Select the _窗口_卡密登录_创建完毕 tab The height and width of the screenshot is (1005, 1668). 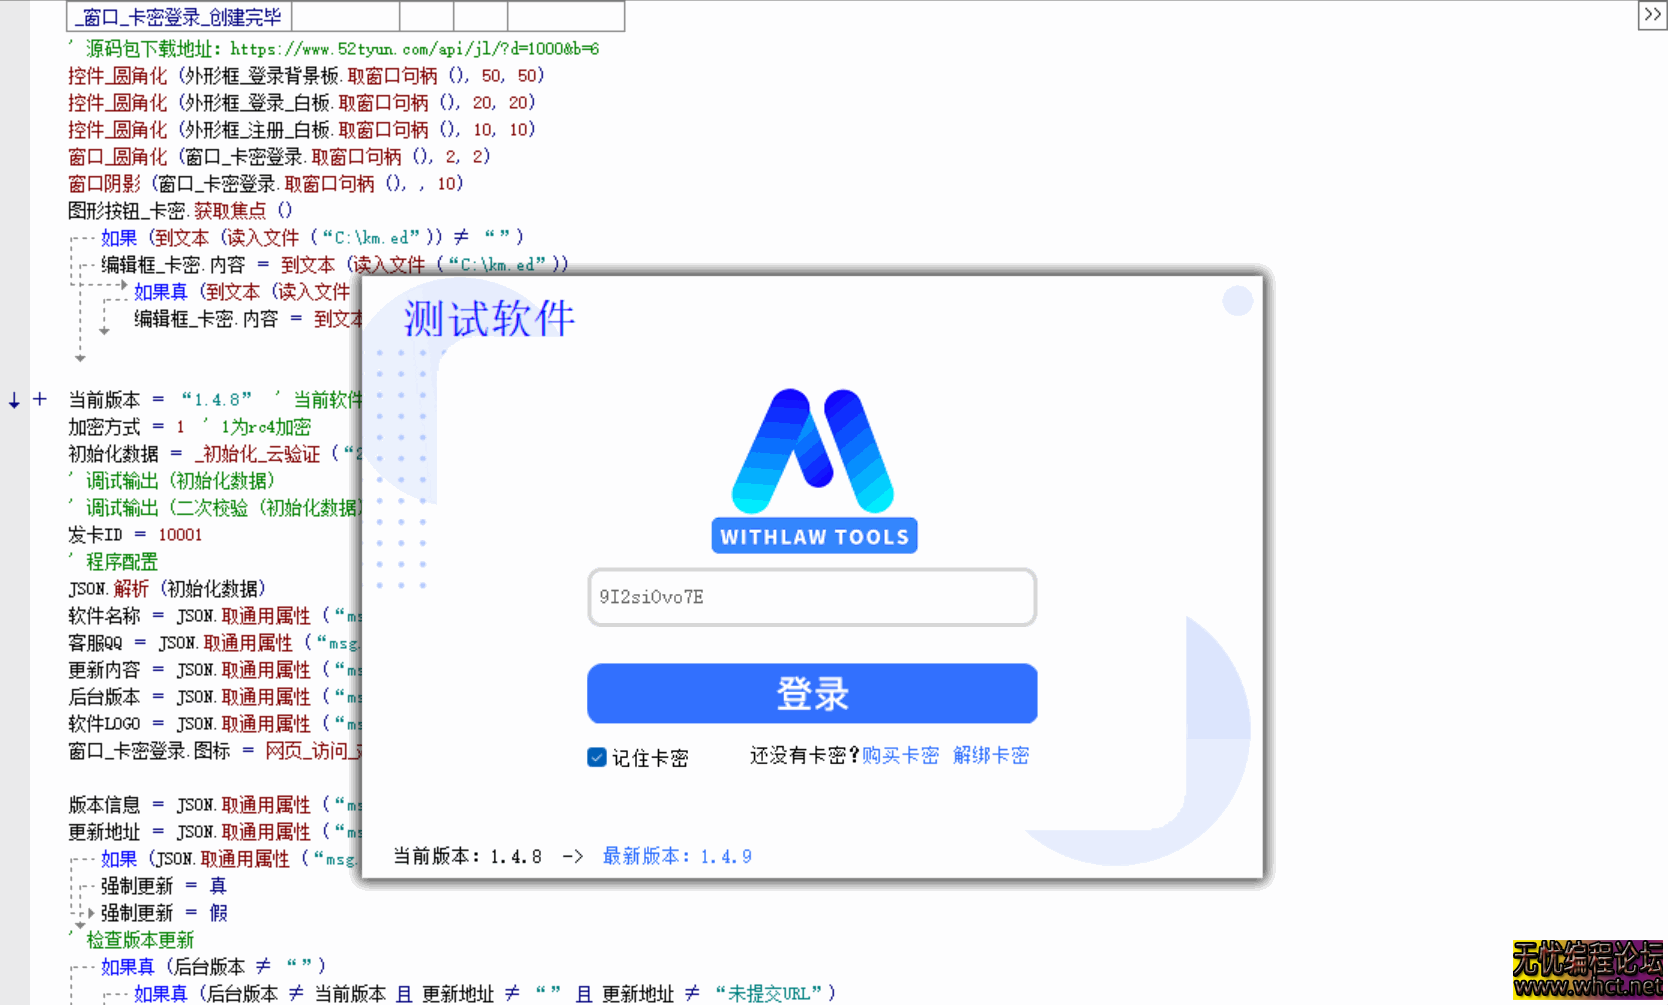pos(176,16)
